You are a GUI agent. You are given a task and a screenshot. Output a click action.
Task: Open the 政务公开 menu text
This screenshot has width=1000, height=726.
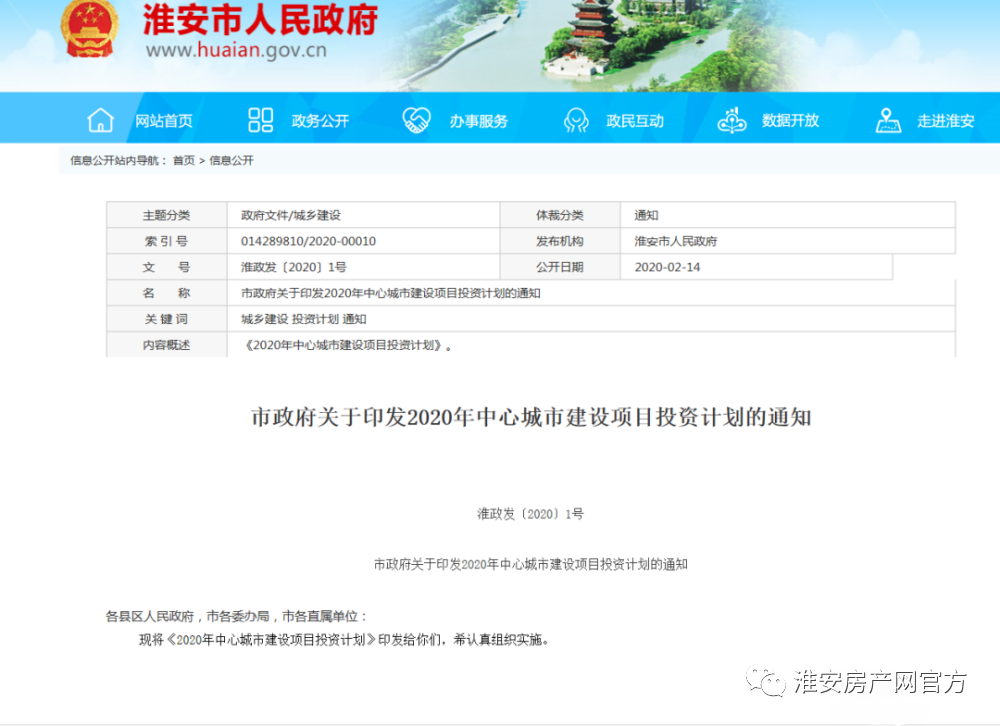coord(320,121)
